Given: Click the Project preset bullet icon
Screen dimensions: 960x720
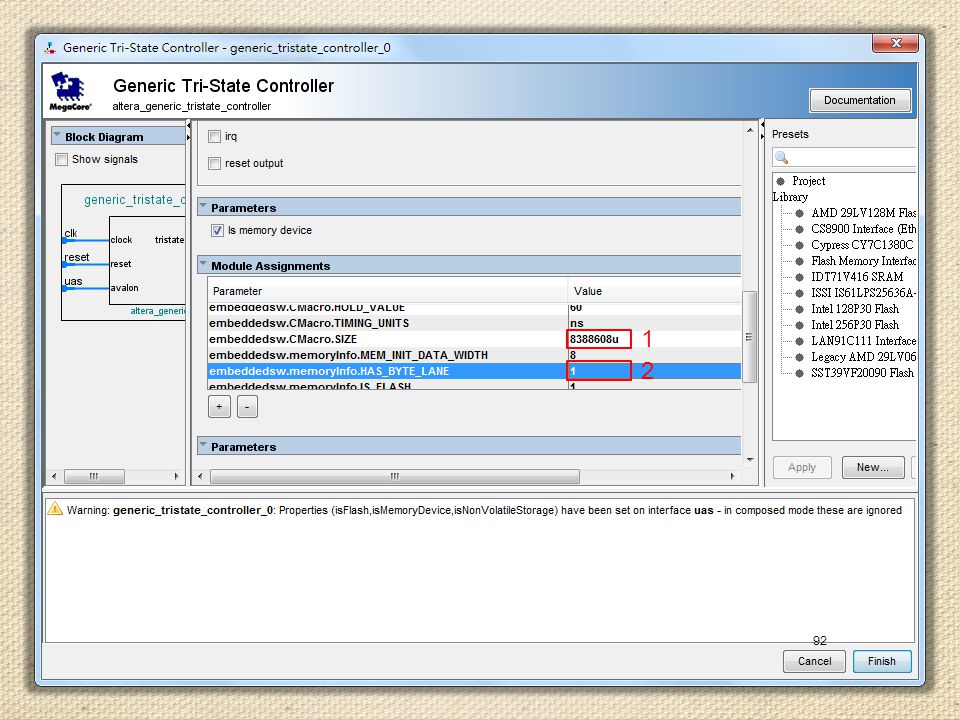Looking at the screenshot, I should [x=781, y=181].
